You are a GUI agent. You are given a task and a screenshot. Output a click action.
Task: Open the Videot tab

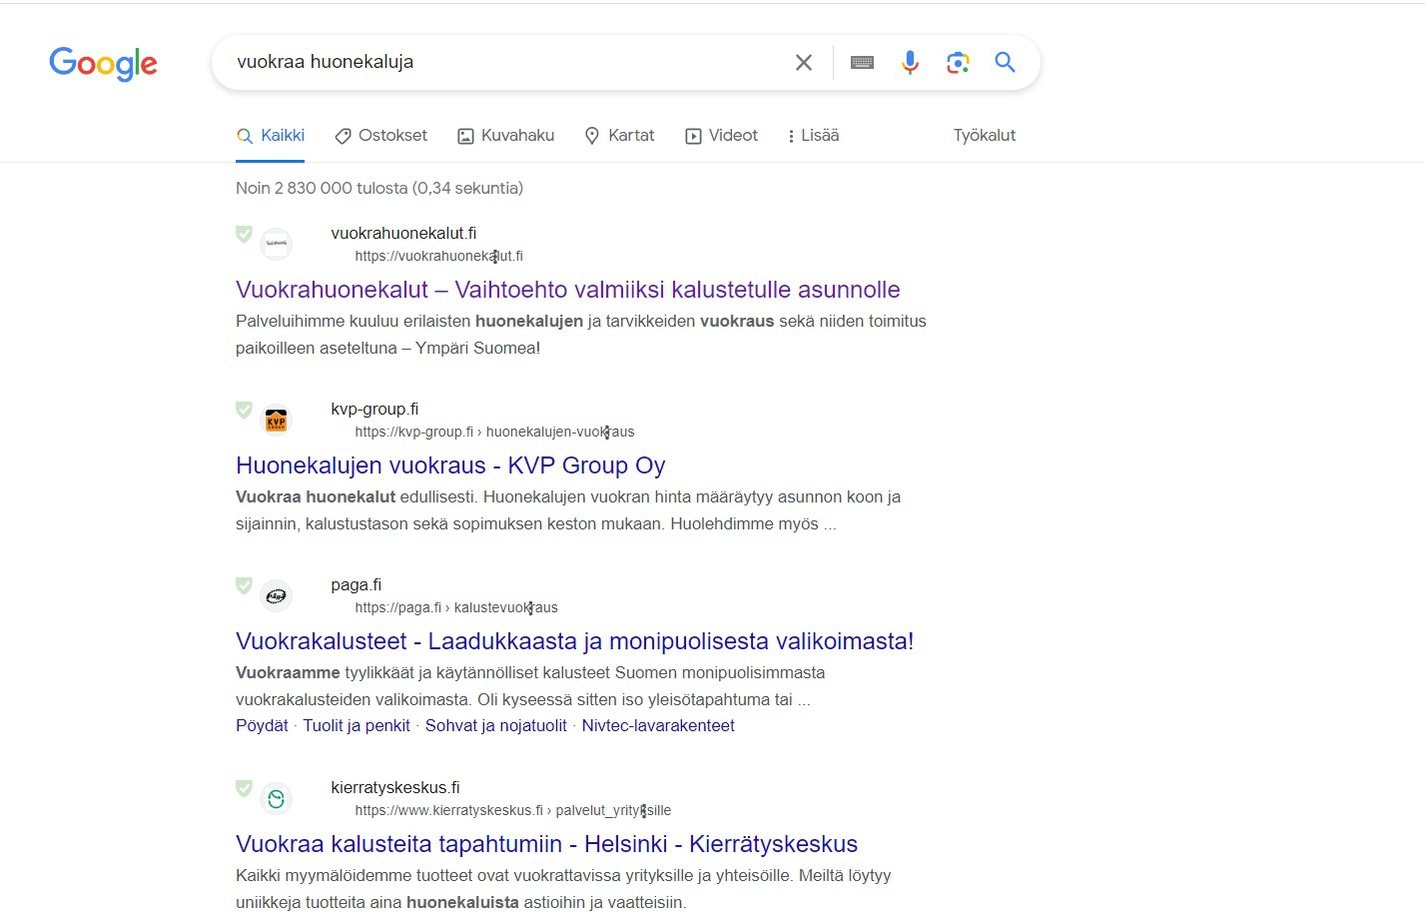pos(722,136)
